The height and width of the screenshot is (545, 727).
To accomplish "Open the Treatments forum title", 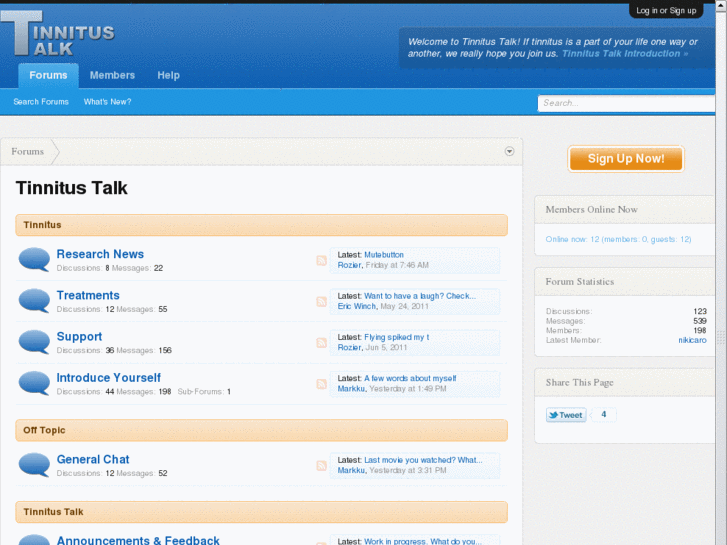I will (88, 295).
